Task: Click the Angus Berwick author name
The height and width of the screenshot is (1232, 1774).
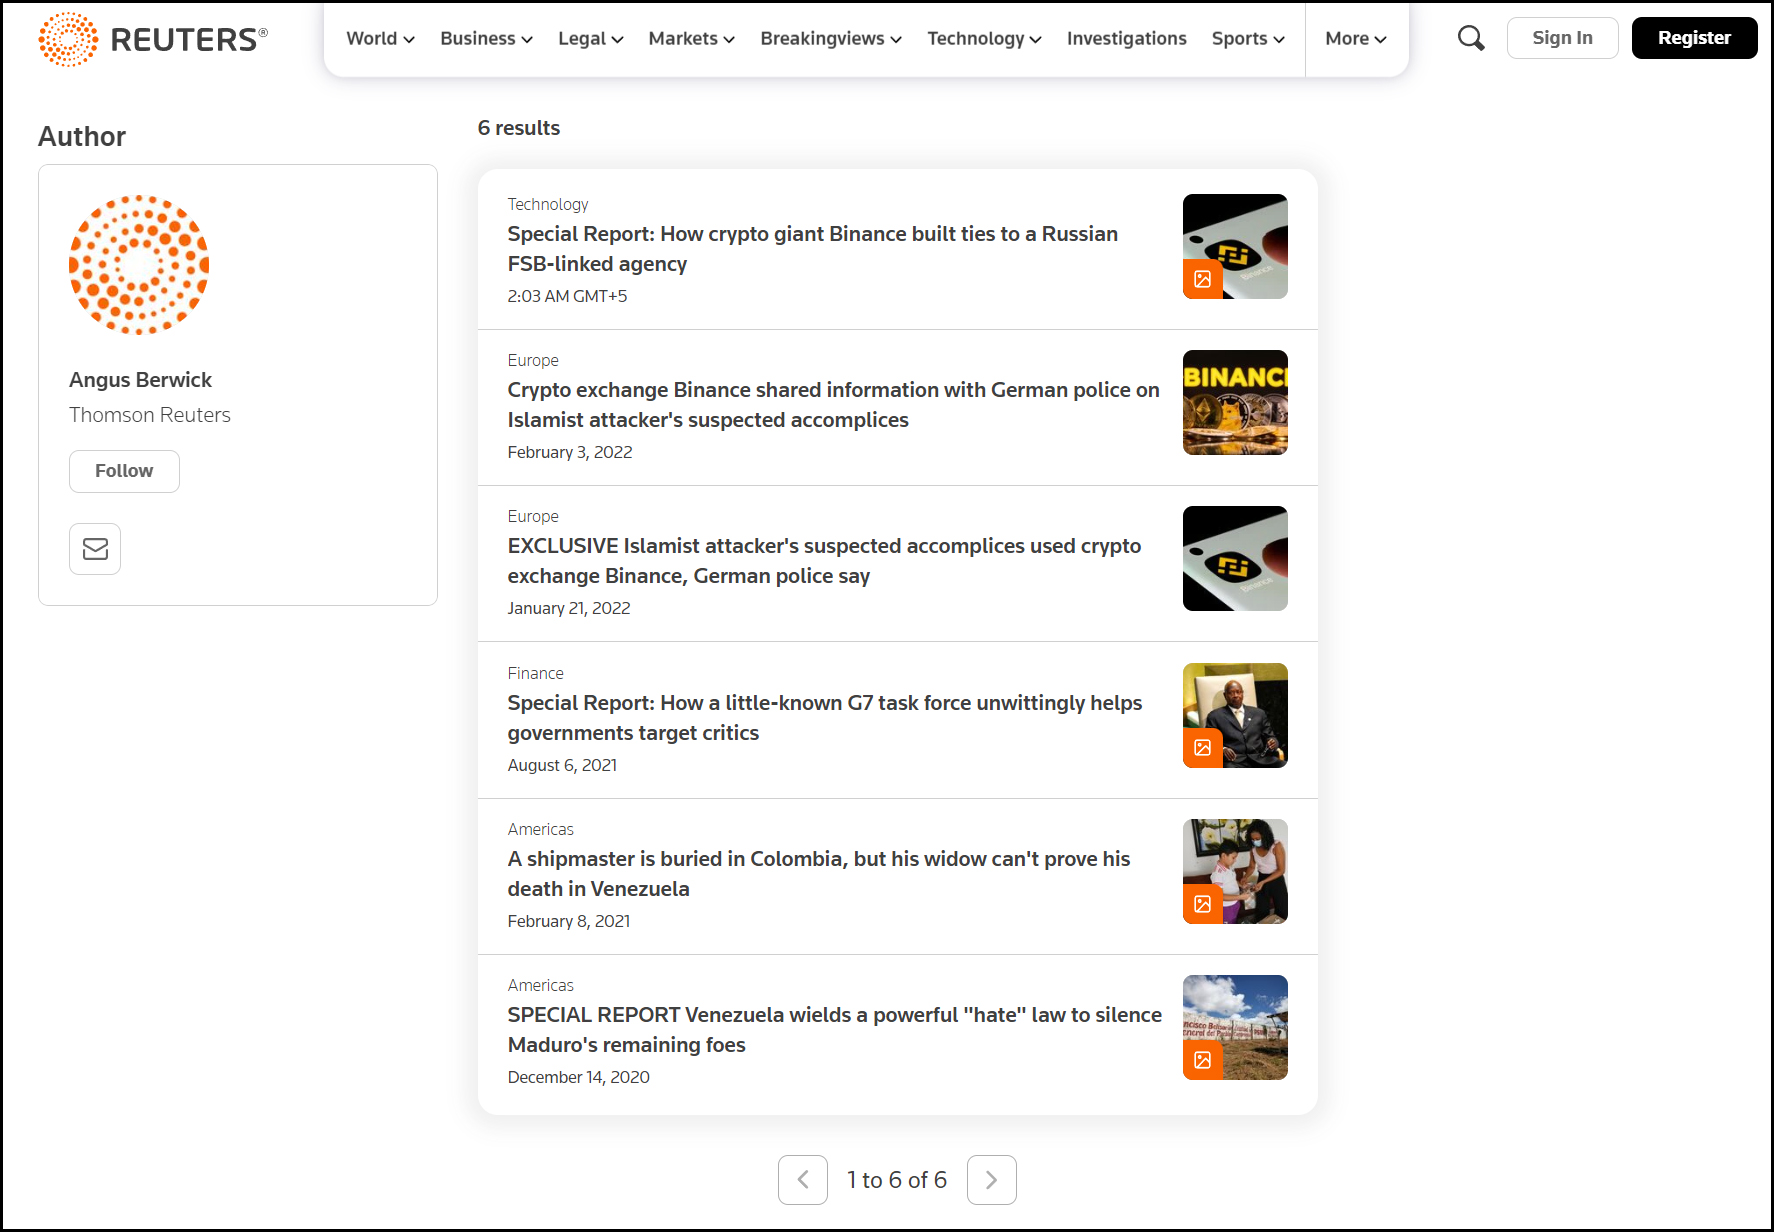Action: coord(140,380)
